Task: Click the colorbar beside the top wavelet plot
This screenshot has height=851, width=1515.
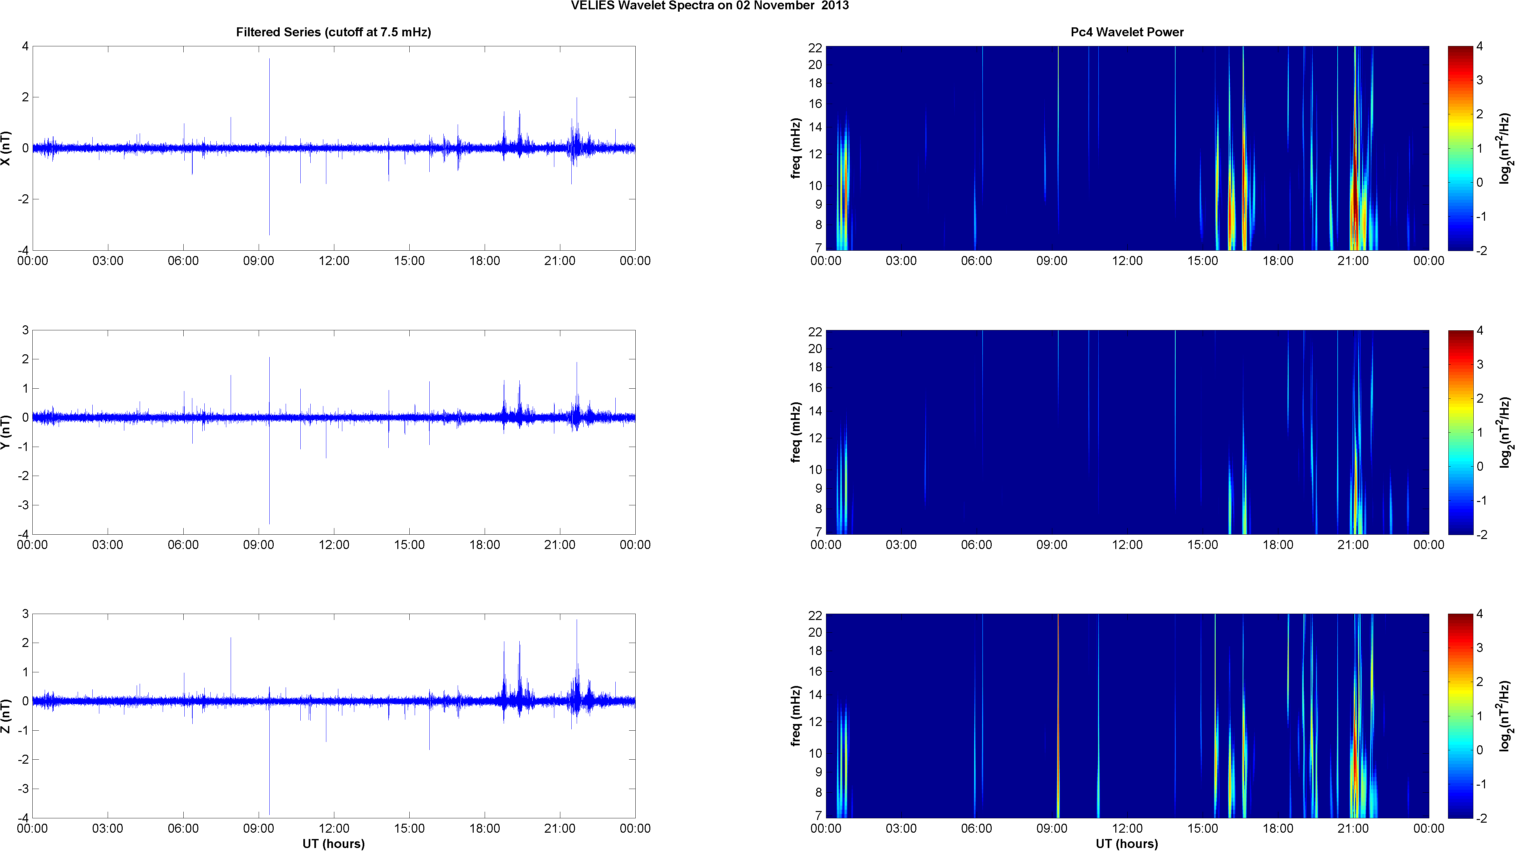Action: click(x=1460, y=148)
